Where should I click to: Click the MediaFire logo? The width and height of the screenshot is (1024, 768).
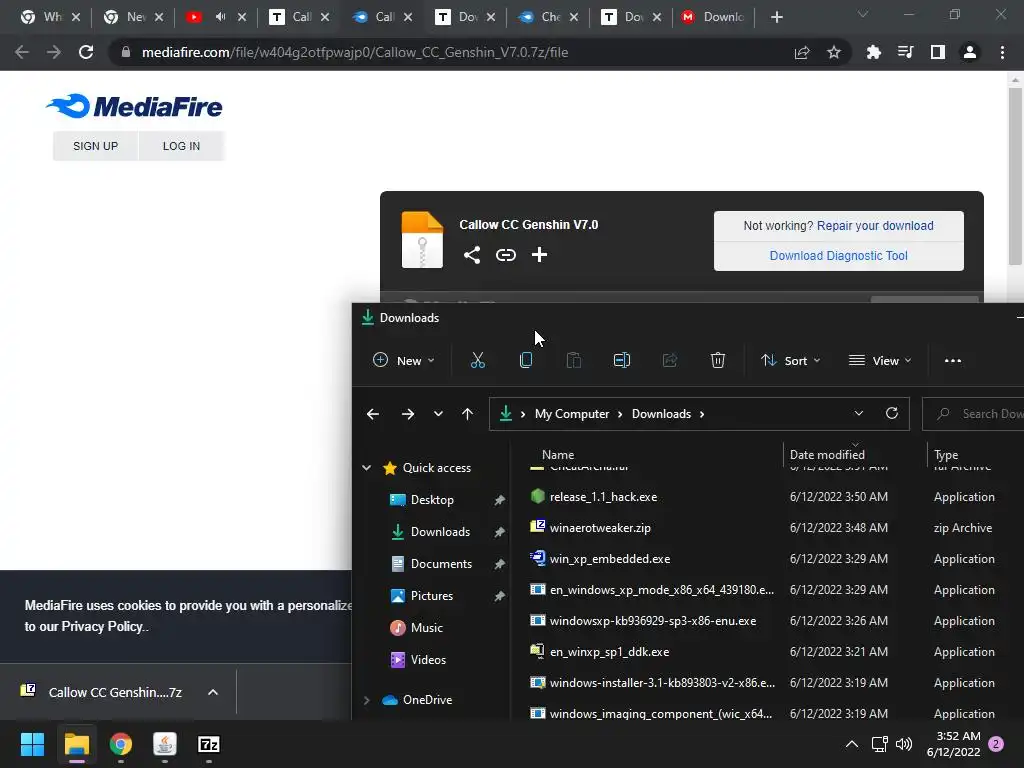point(135,106)
